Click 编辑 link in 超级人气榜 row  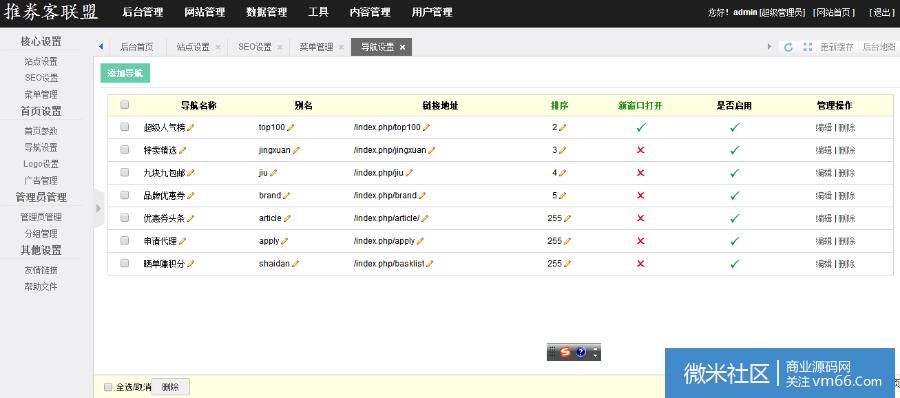[x=824, y=127]
